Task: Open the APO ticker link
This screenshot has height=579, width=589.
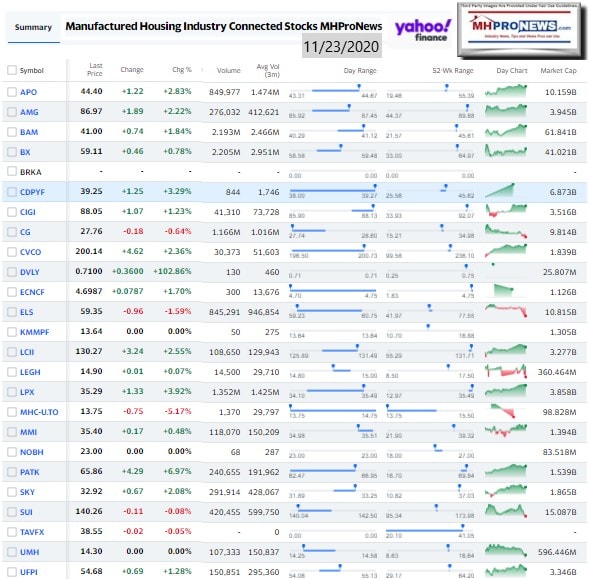Action: pos(28,92)
